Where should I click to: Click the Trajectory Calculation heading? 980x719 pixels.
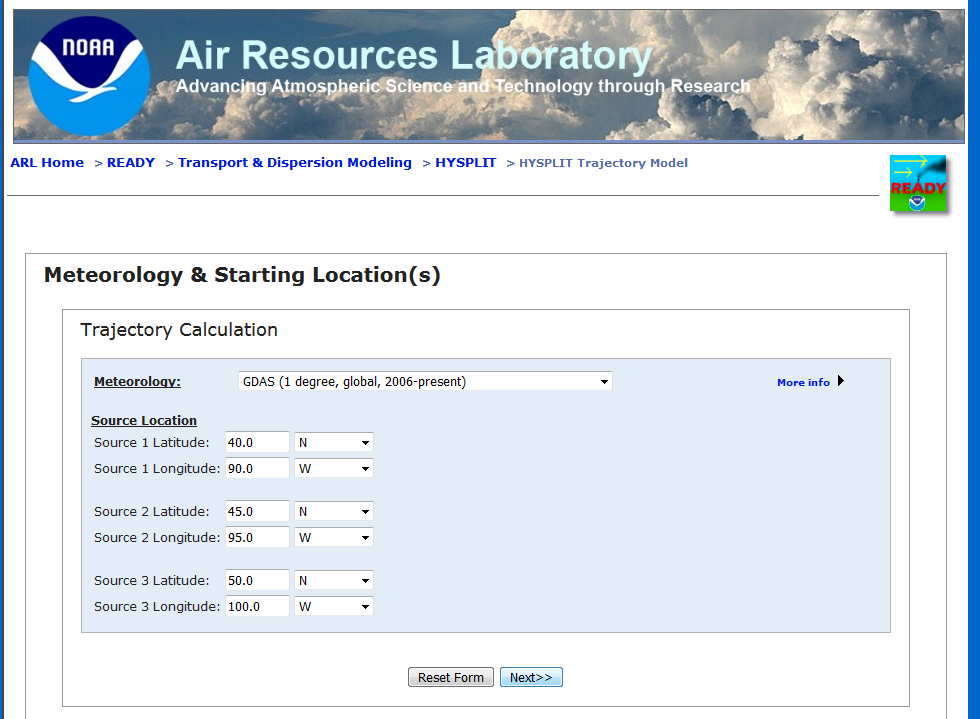[x=179, y=329]
